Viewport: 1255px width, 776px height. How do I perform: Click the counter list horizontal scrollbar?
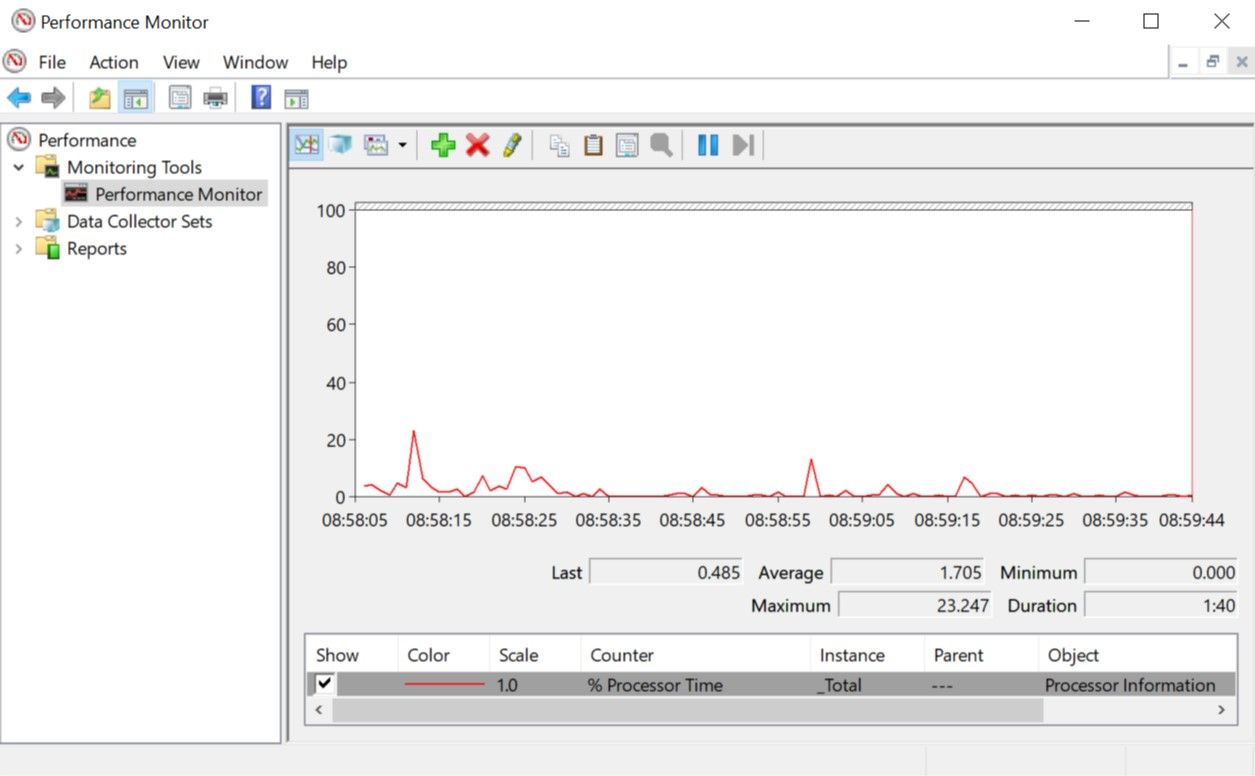[x=680, y=710]
